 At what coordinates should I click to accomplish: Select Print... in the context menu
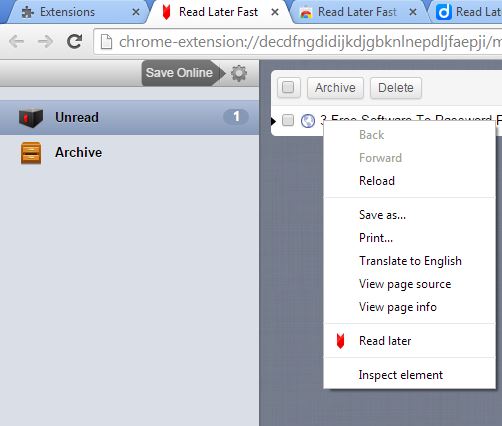point(410,238)
